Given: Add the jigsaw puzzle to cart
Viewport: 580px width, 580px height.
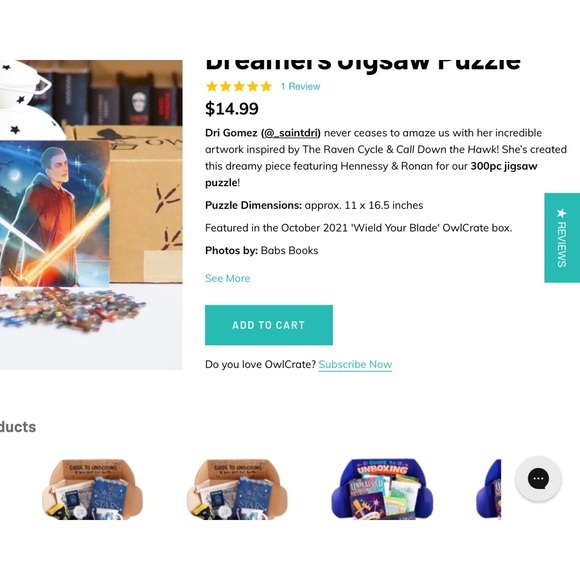Looking at the screenshot, I should (269, 325).
